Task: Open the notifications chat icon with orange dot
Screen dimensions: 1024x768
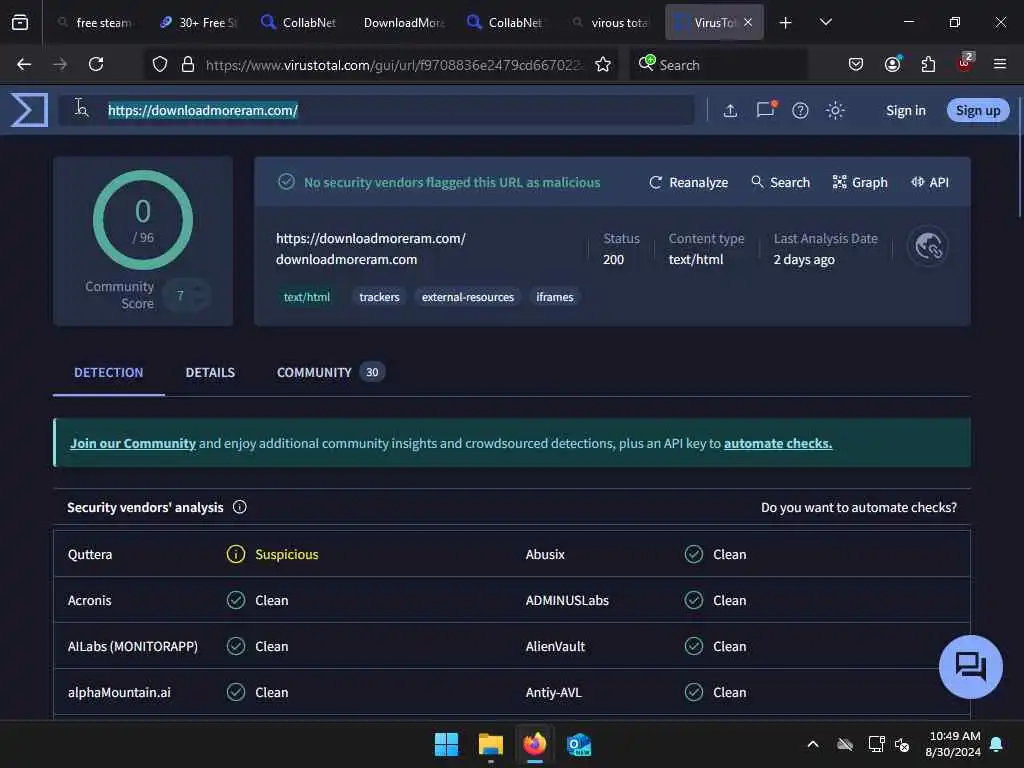Action: (765, 110)
